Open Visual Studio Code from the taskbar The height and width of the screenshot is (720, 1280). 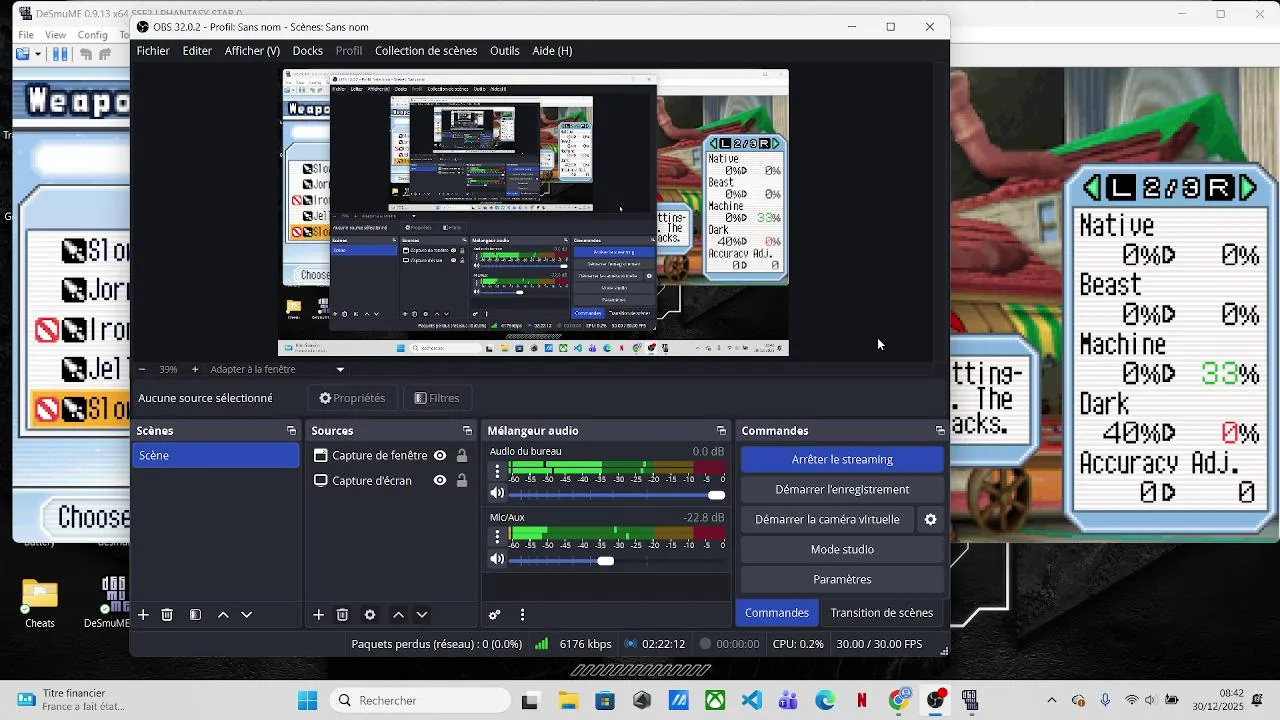tap(752, 701)
